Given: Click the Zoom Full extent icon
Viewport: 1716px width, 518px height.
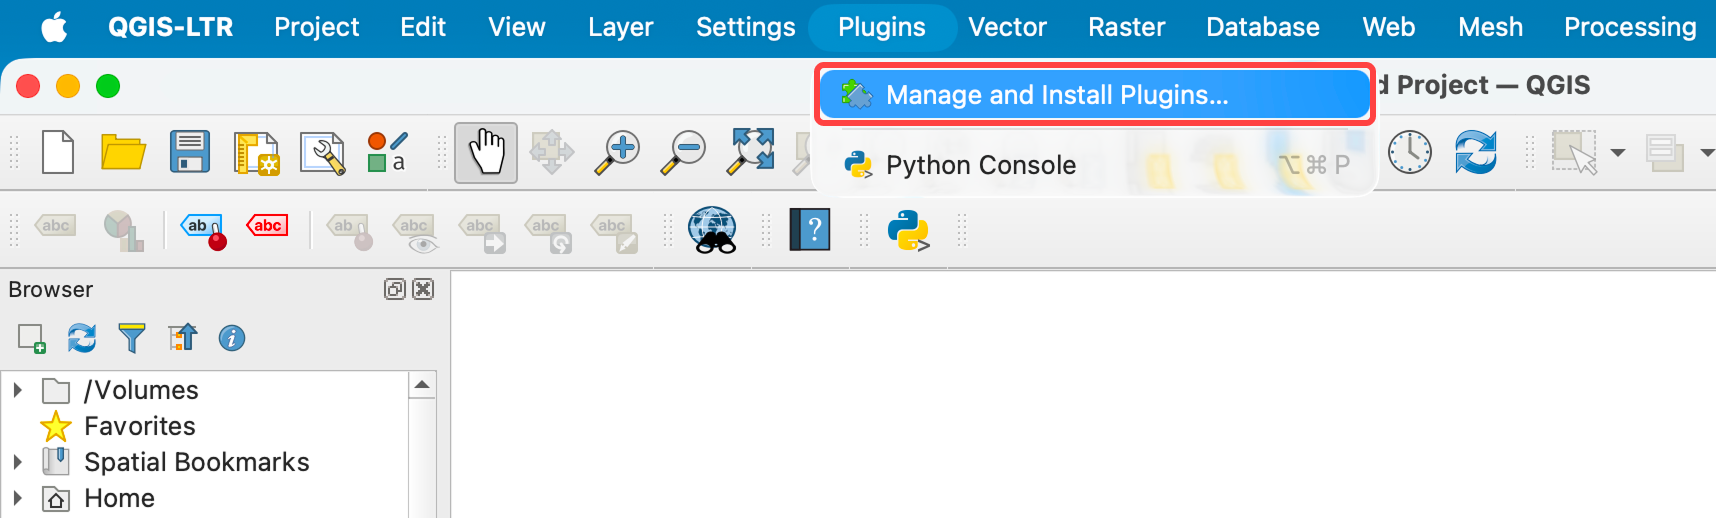Looking at the screenshot, I should point(750,152).
